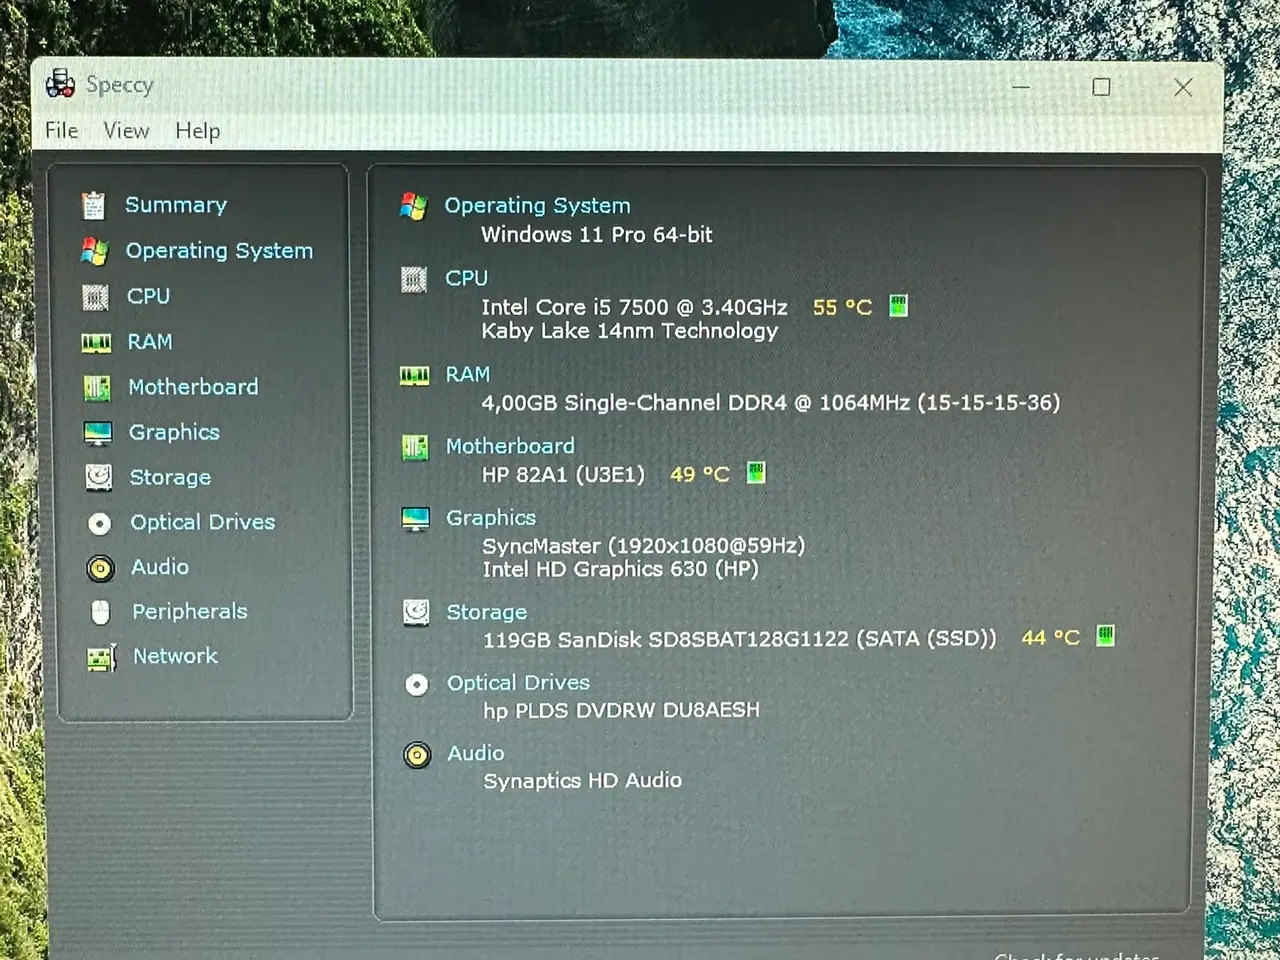Click the Optical Drives disc icon in sidebar
Image resolution: width=1280 pixels, height=960 pixels.
tap(99, 523)
